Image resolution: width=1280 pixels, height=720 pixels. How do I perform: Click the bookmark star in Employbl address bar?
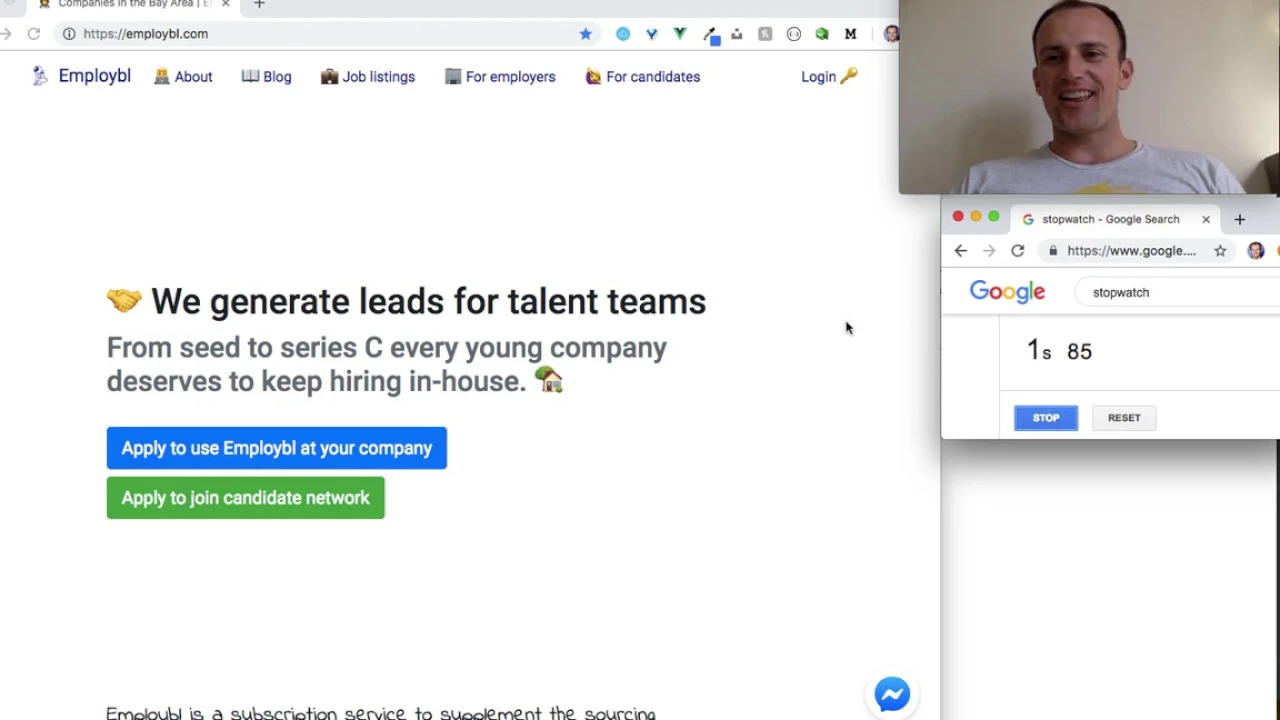(586, 34)
